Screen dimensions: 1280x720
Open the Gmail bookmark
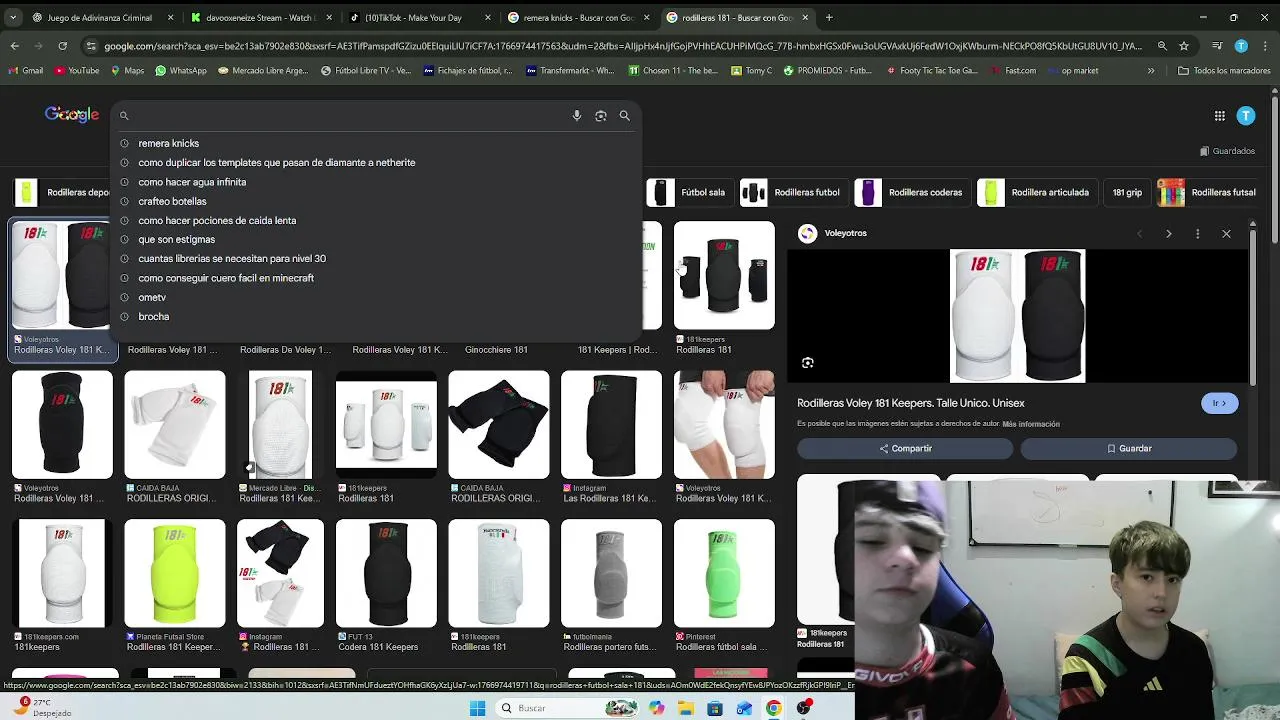(x=26, y=71)
